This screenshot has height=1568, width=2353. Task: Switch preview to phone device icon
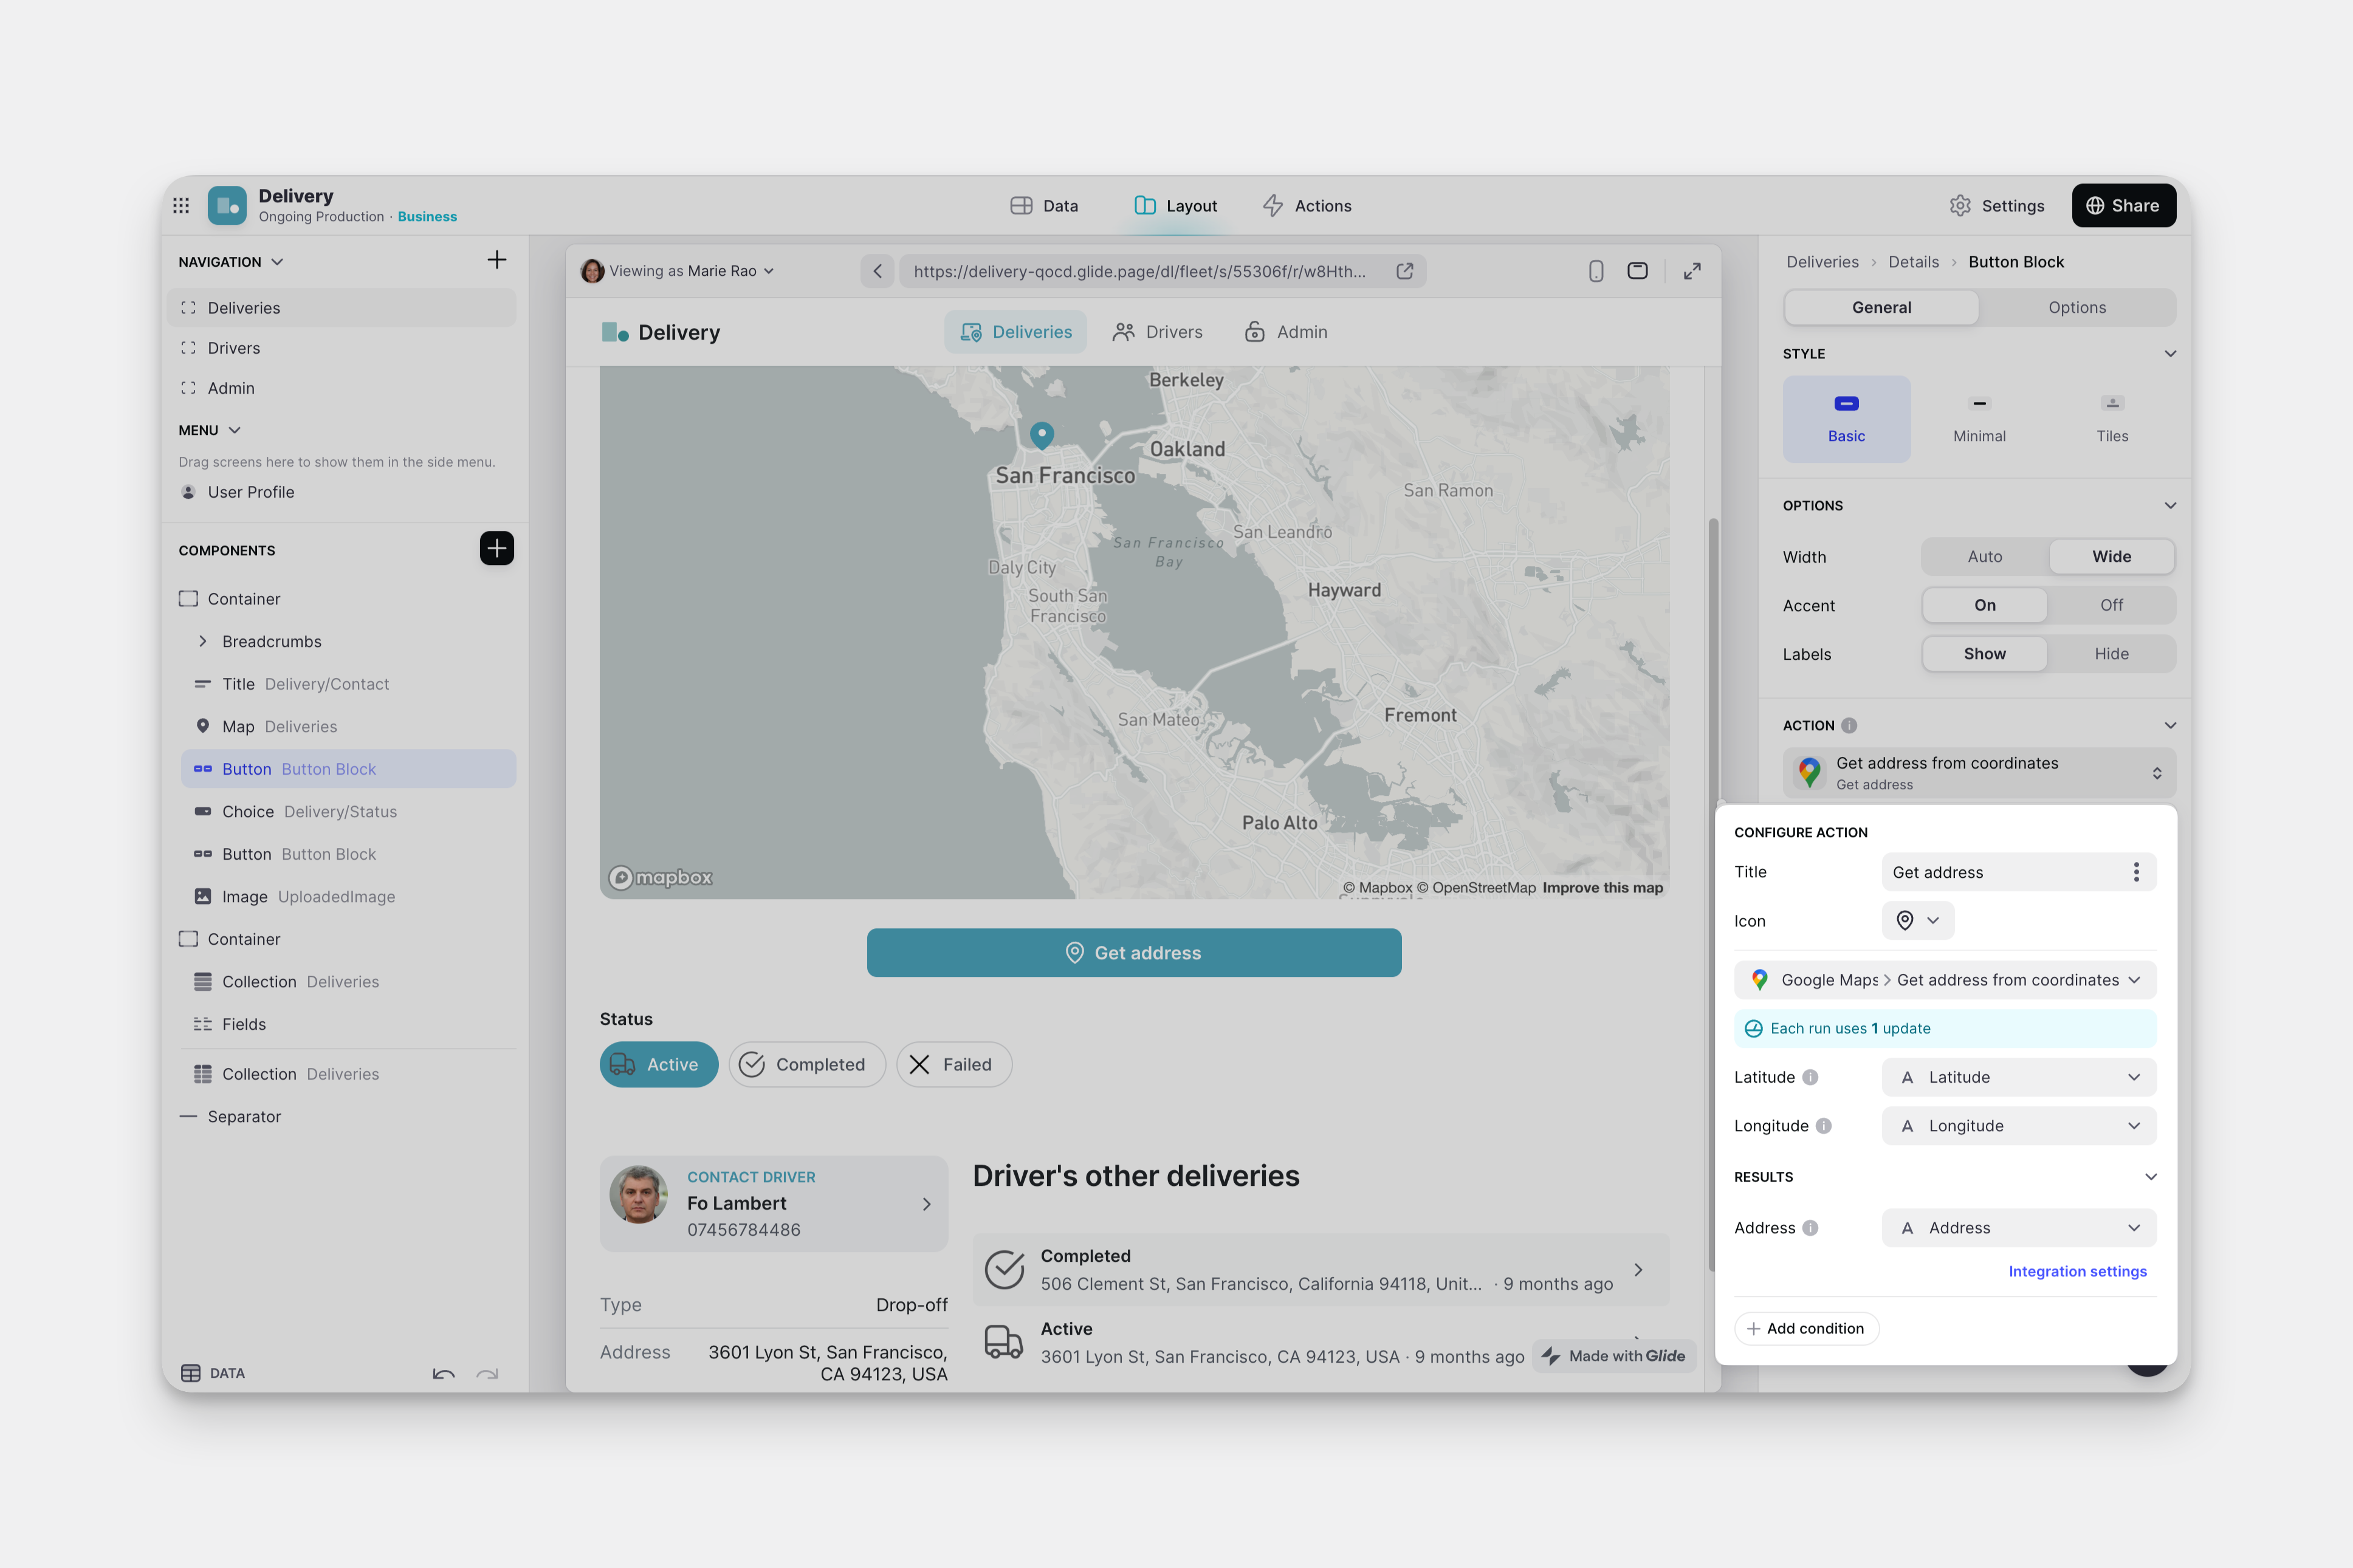pos(1596,271)
